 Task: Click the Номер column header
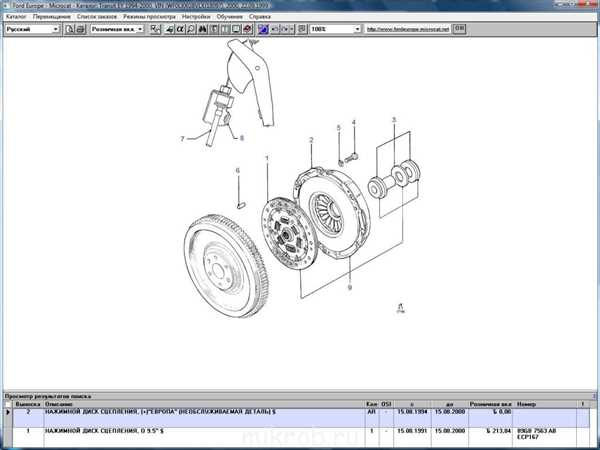(x=546, y=404)
